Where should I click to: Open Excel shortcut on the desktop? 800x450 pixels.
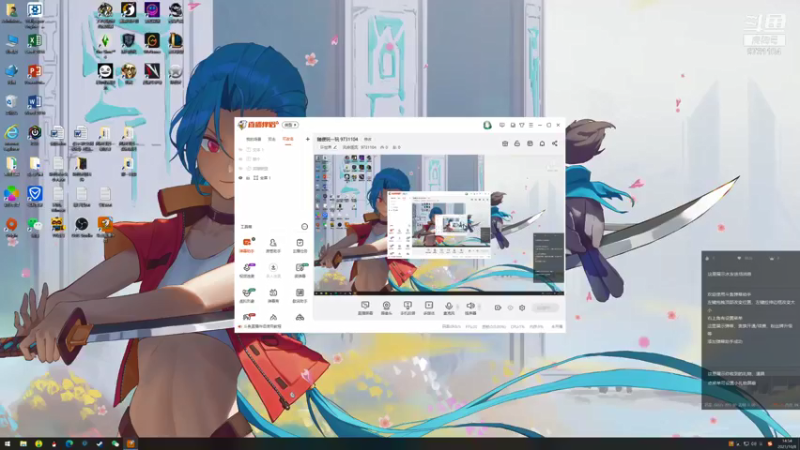34,43
